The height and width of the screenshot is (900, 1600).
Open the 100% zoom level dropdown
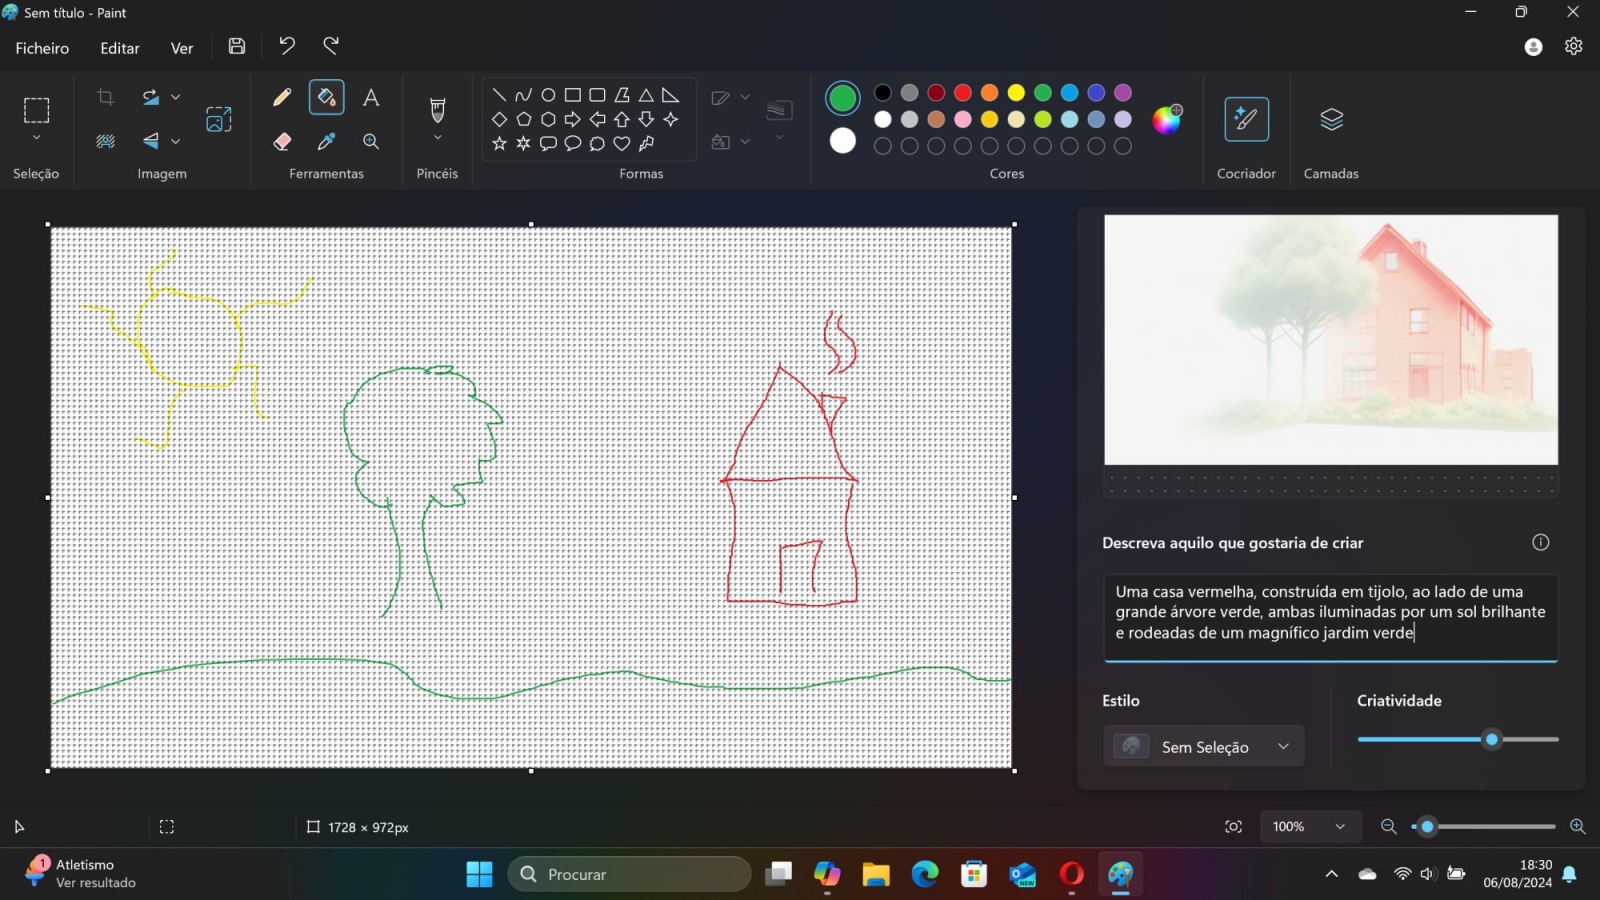coord(1309,827)
